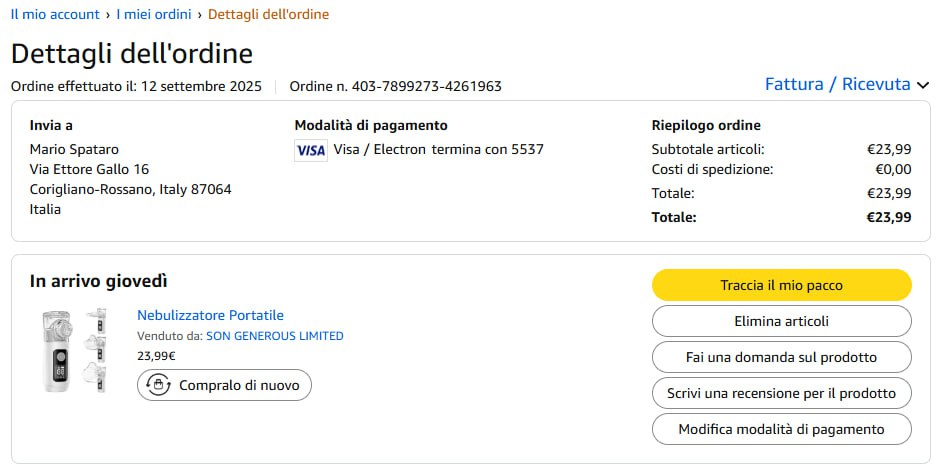
Task: Click the In arrivo giovedì heading
Action: (99, 281)
